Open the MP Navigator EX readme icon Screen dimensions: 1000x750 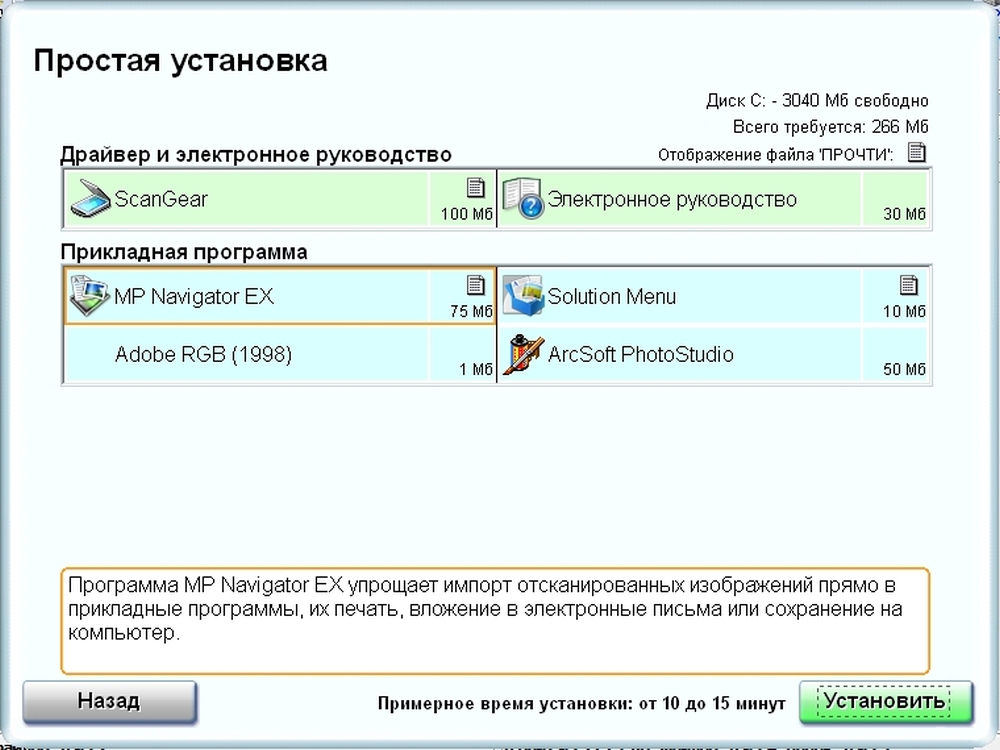(476, 285)
